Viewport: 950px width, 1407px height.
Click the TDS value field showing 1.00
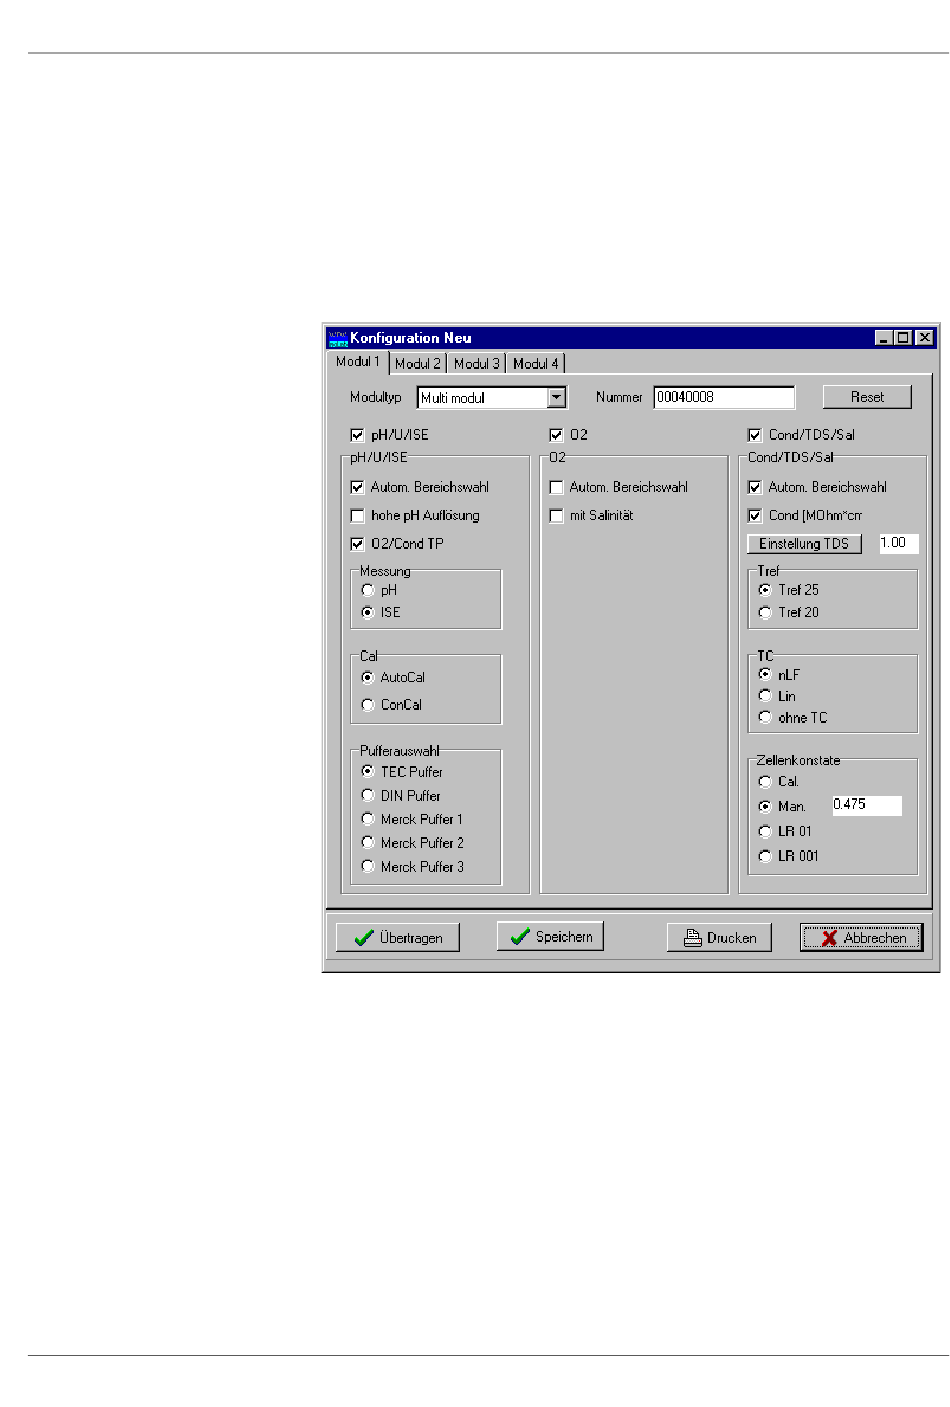(x=898, y=543)
